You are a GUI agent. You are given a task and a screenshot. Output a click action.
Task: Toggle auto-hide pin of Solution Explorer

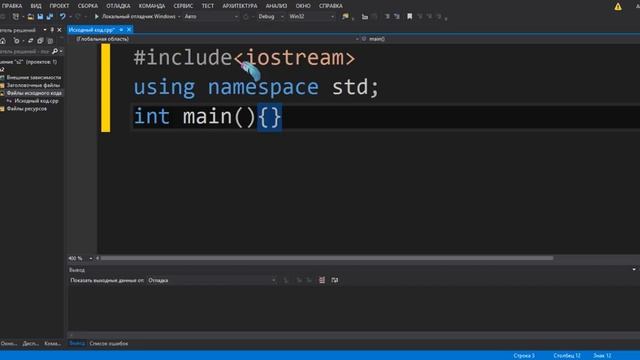click(52, 30)
